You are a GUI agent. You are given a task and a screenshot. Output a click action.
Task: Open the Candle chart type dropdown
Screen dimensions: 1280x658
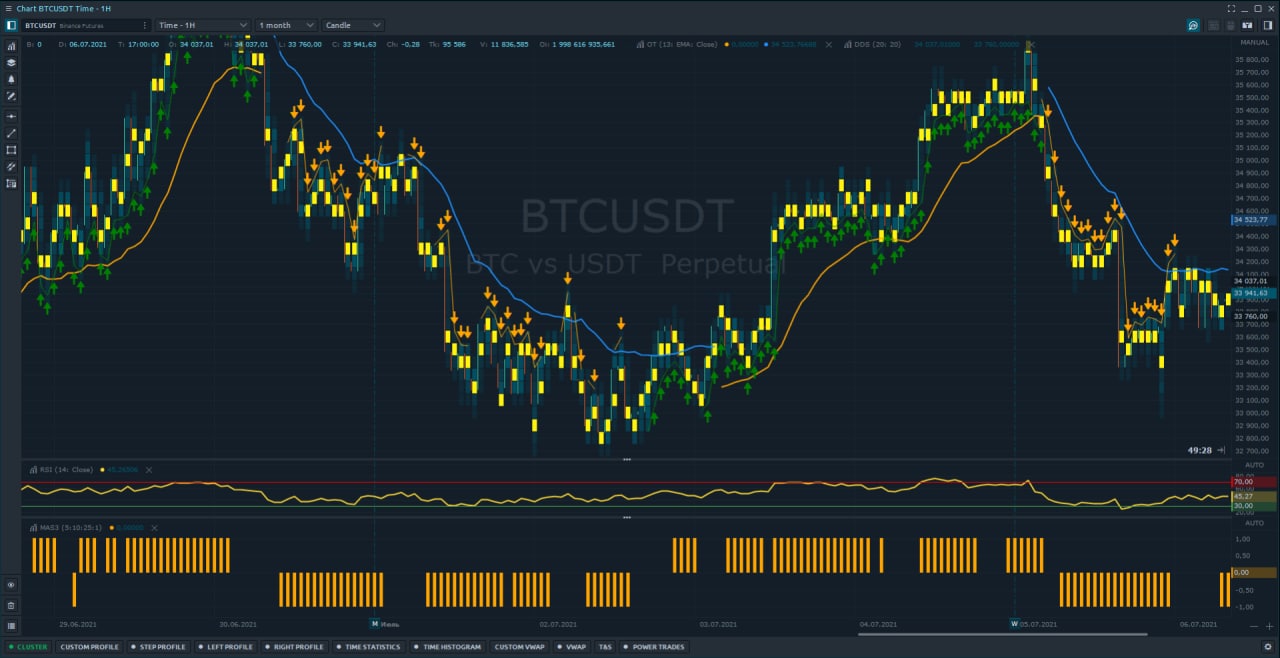pos(352,25)
